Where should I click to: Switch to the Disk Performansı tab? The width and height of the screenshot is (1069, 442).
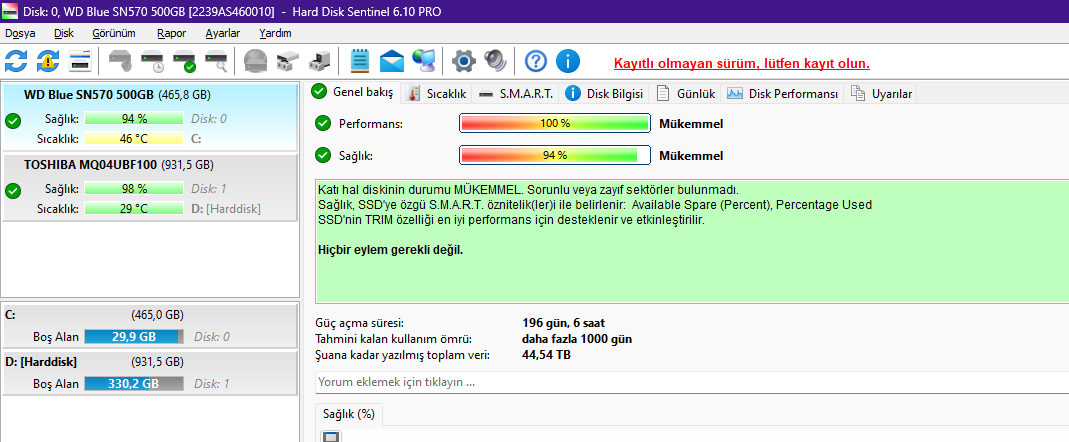pyautogui.click(x=783, y=94)
